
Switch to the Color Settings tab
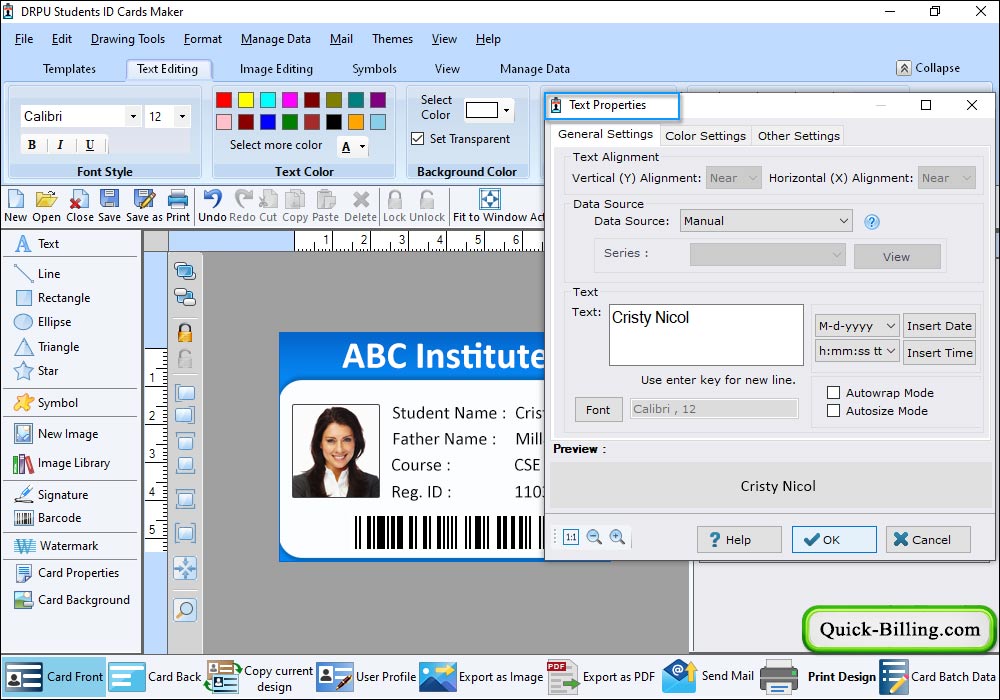coord(705,135)
